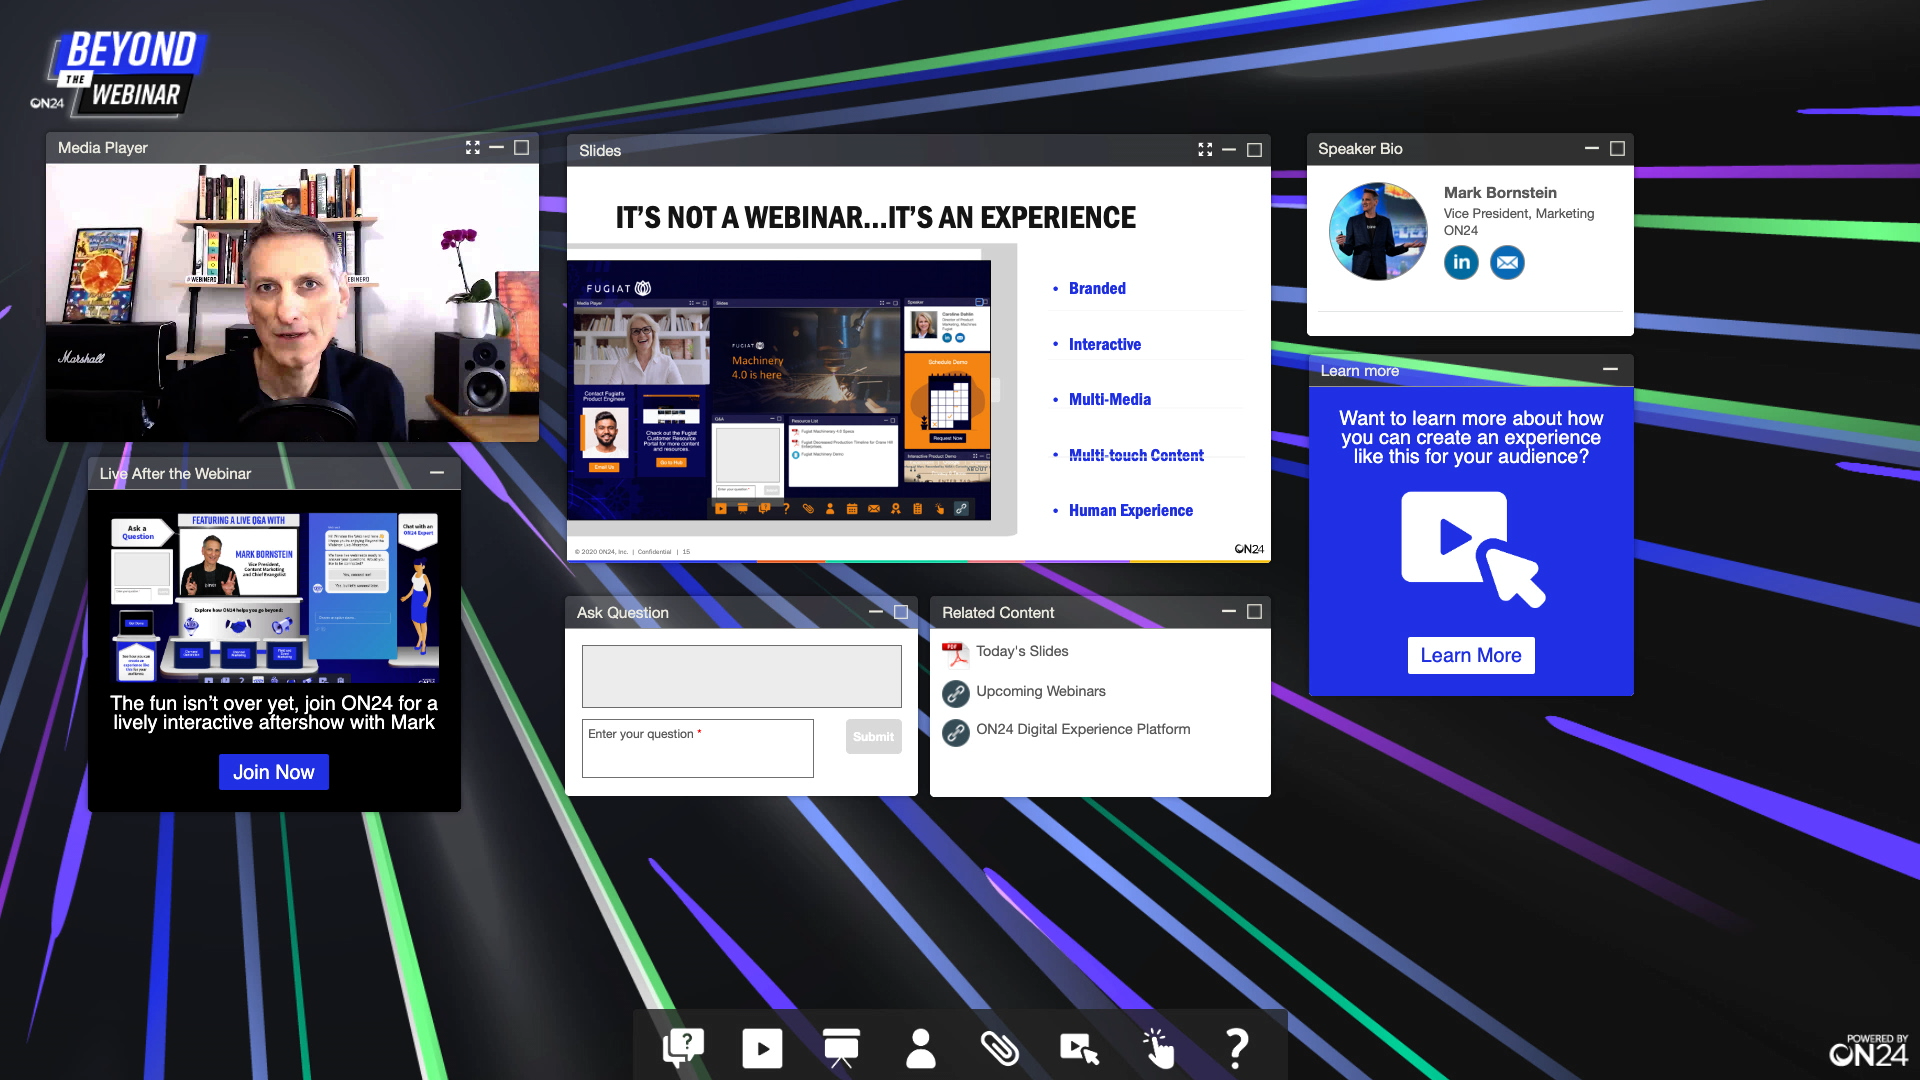This screenshot has height=1080, width=1920.
Task: Open the Ask Question tool in the bottom dock
Action: pyautogui.click(x=683, y=1048)
